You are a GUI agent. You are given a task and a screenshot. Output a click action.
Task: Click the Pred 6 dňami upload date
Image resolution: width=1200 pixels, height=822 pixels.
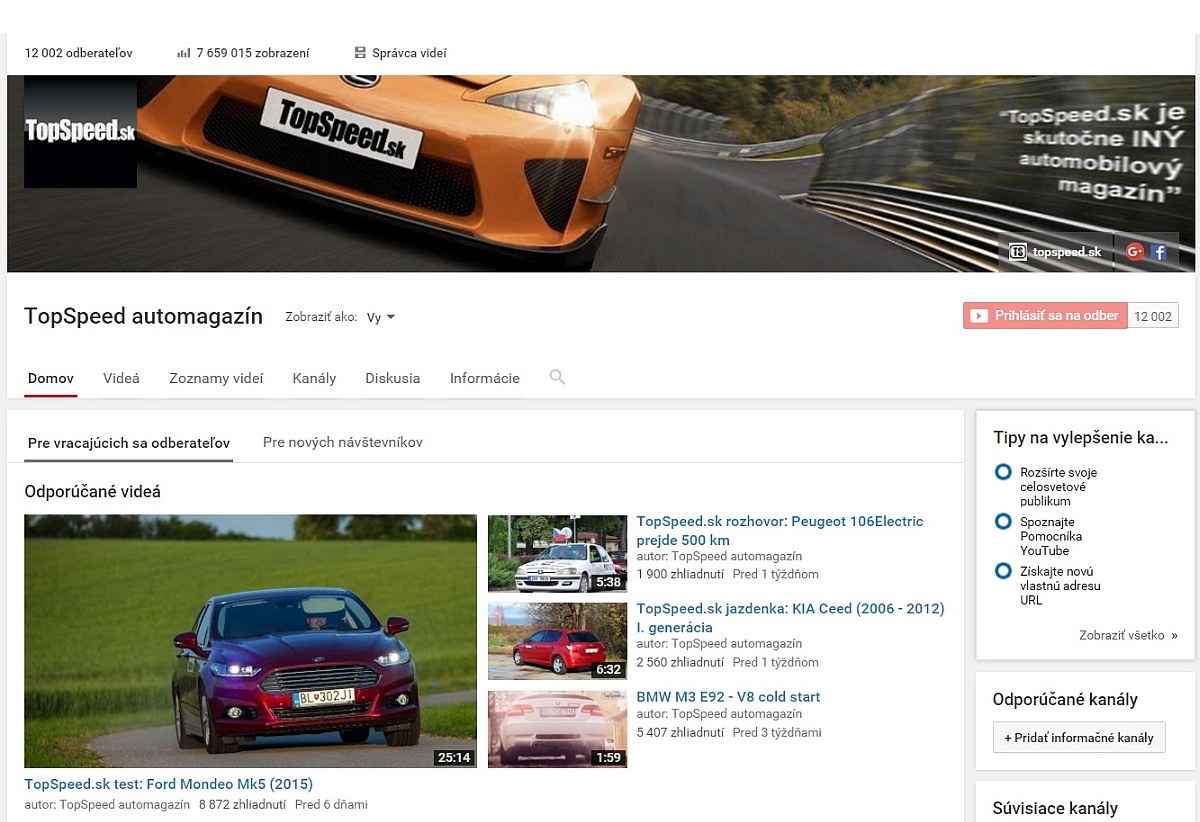[332, 804]
